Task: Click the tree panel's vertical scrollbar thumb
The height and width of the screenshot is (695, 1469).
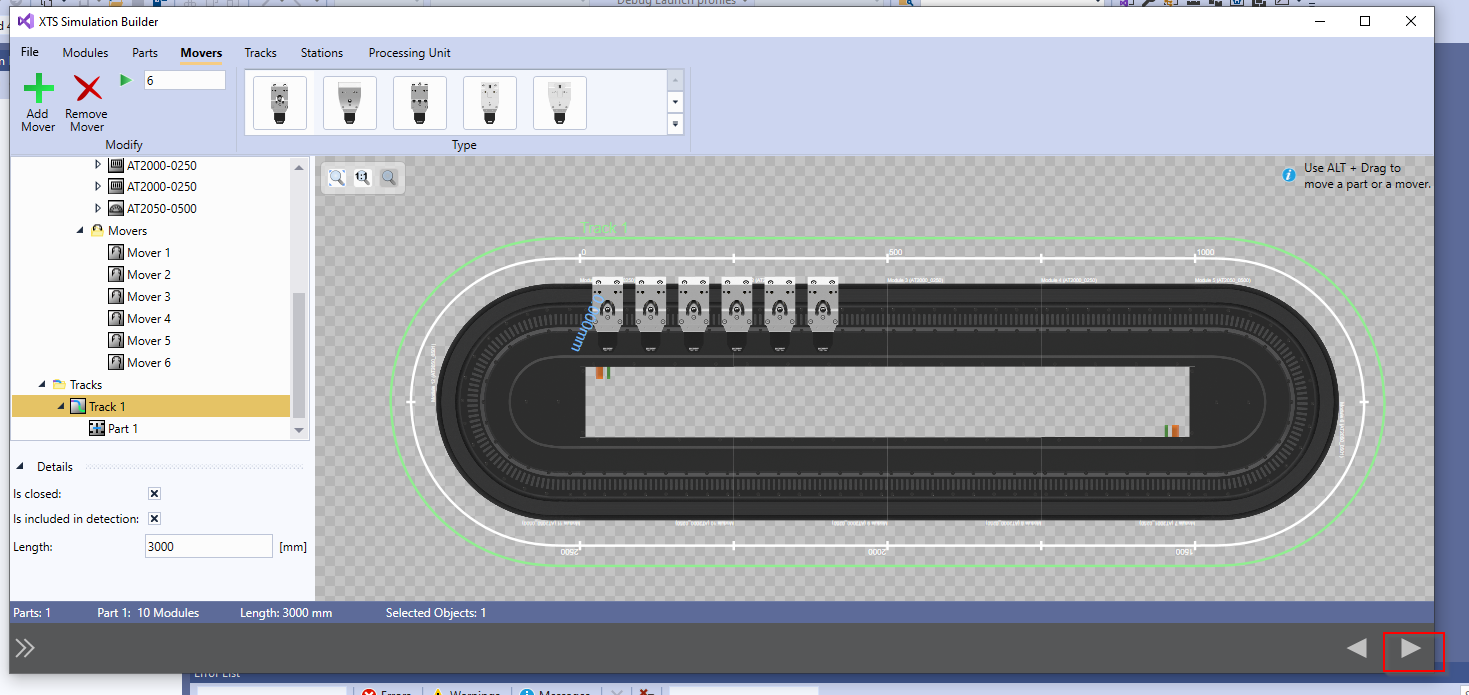Action: (299, 354)
